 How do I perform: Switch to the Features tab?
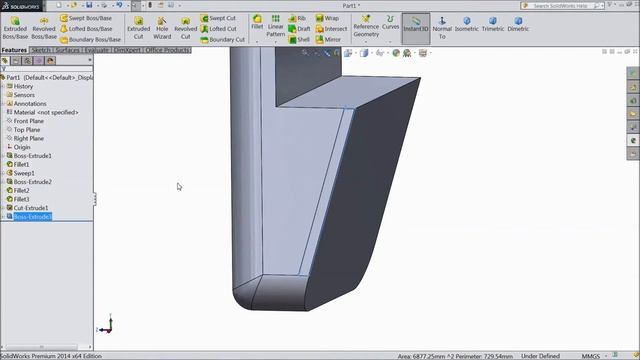point(14,50)
